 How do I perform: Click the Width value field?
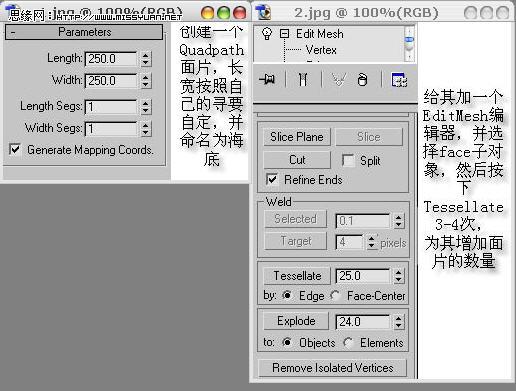111,81
